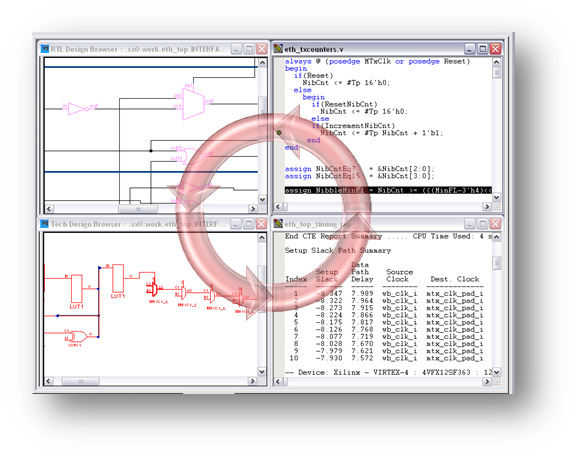
Task: Select the left LUT1 block in Tech schematic
Action: pos(77,289)
